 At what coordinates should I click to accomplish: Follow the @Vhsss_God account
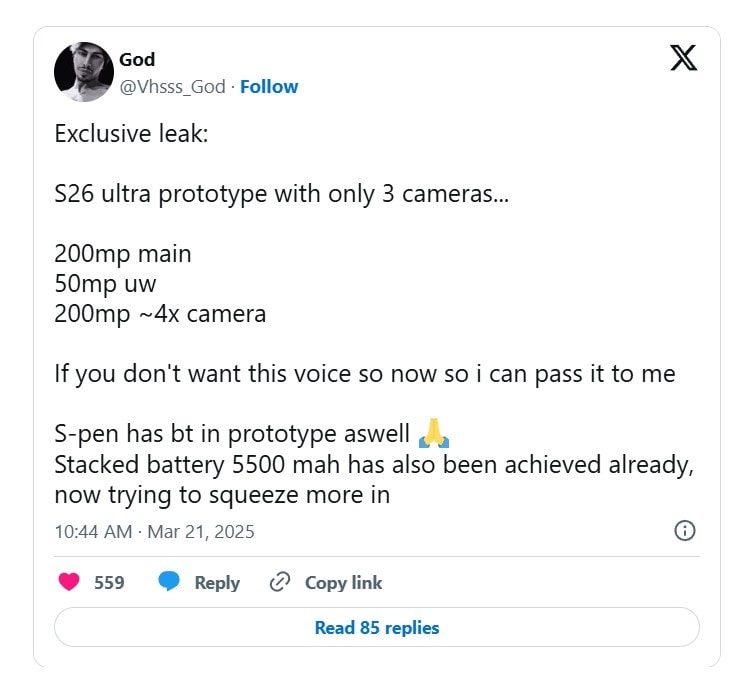pyautogui.click(x=269, y=87)
